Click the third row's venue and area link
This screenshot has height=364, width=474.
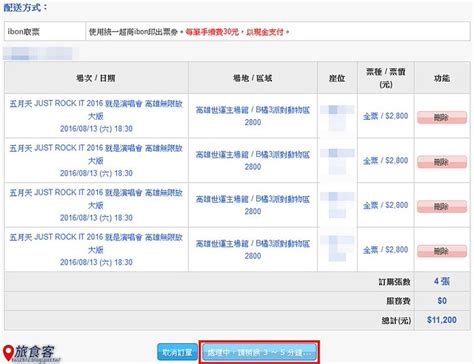point(253,205)
